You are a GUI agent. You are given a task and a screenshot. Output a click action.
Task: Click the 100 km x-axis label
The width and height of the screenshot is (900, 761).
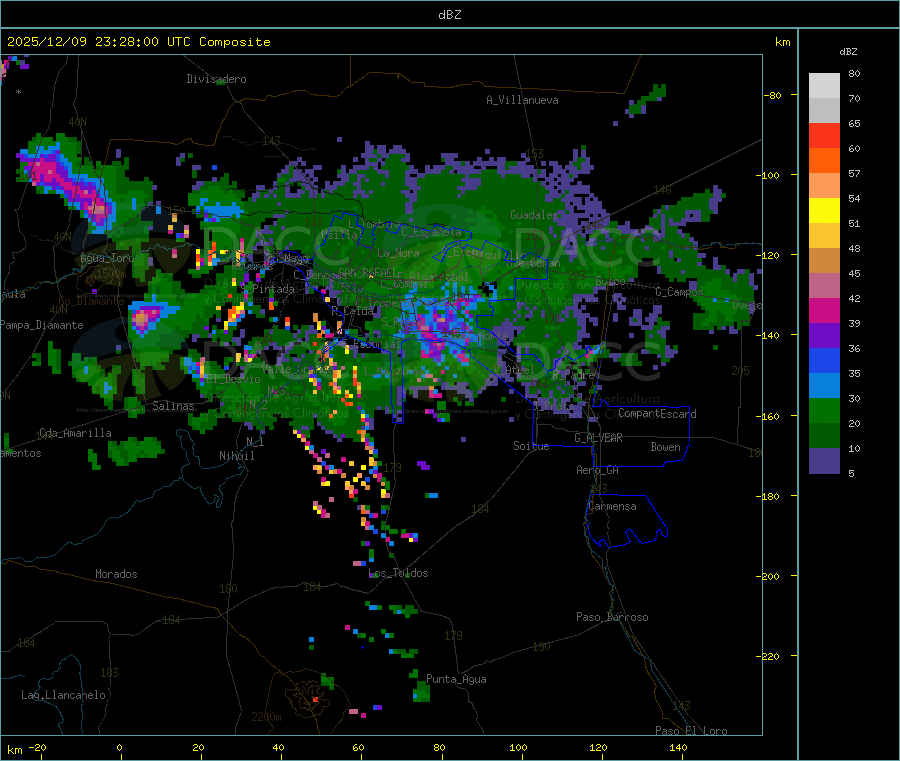[518, 747]
